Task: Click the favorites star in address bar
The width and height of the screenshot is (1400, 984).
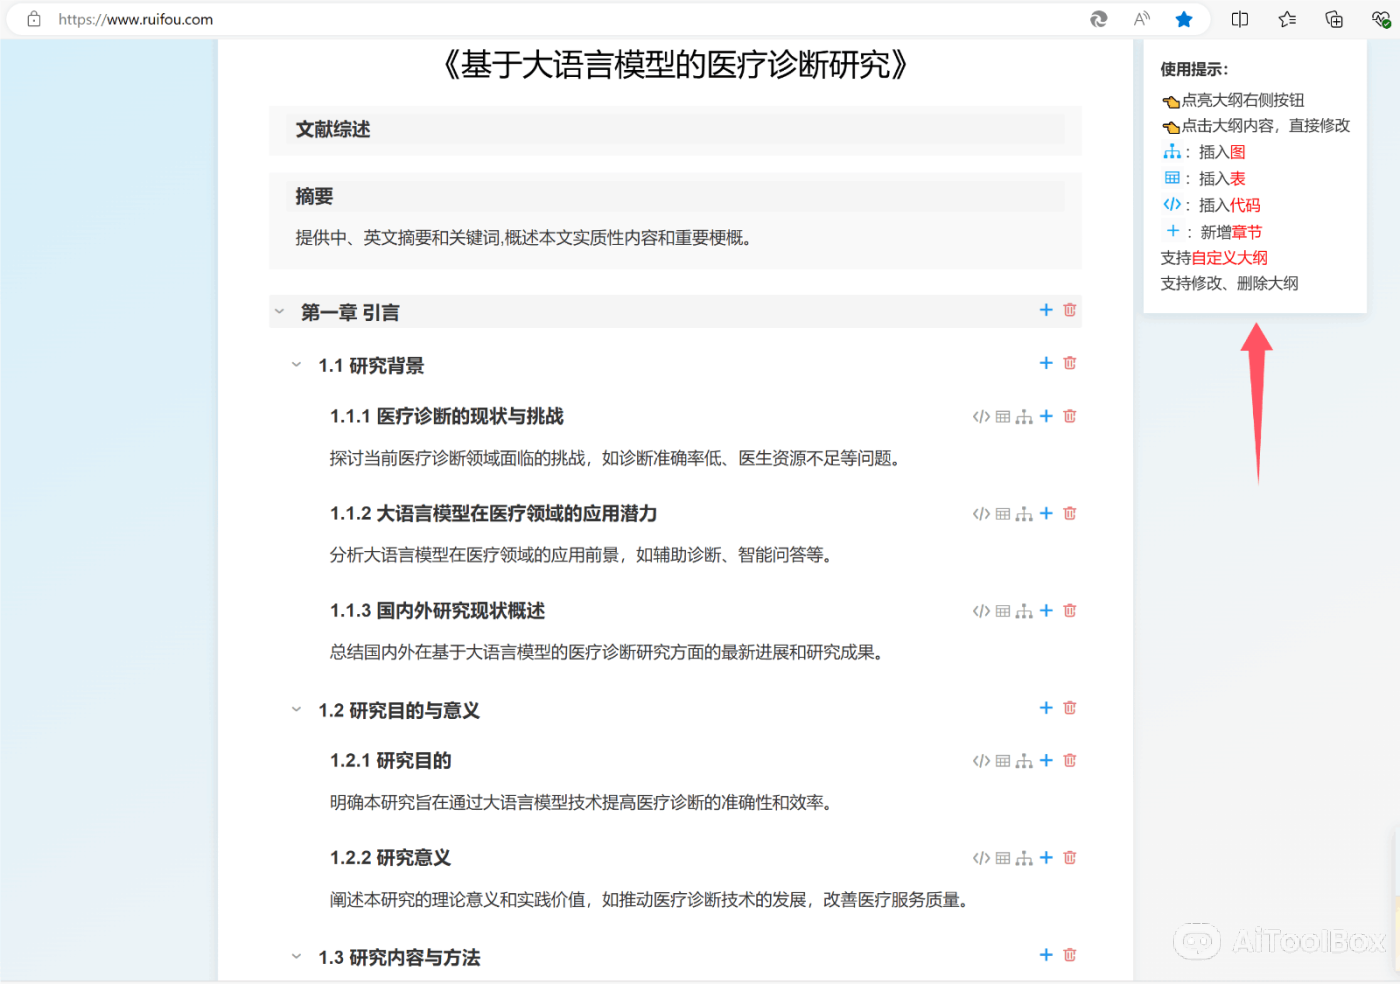Action: (x=1184, y=18)
